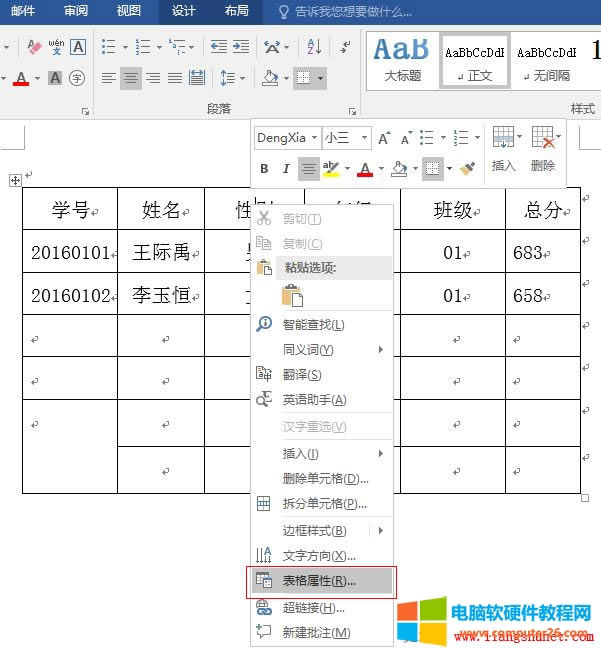Choose 超链接(H) in context menu
Image resolution: width=601 pixels, height=653 pixels.
pos(322,608)
